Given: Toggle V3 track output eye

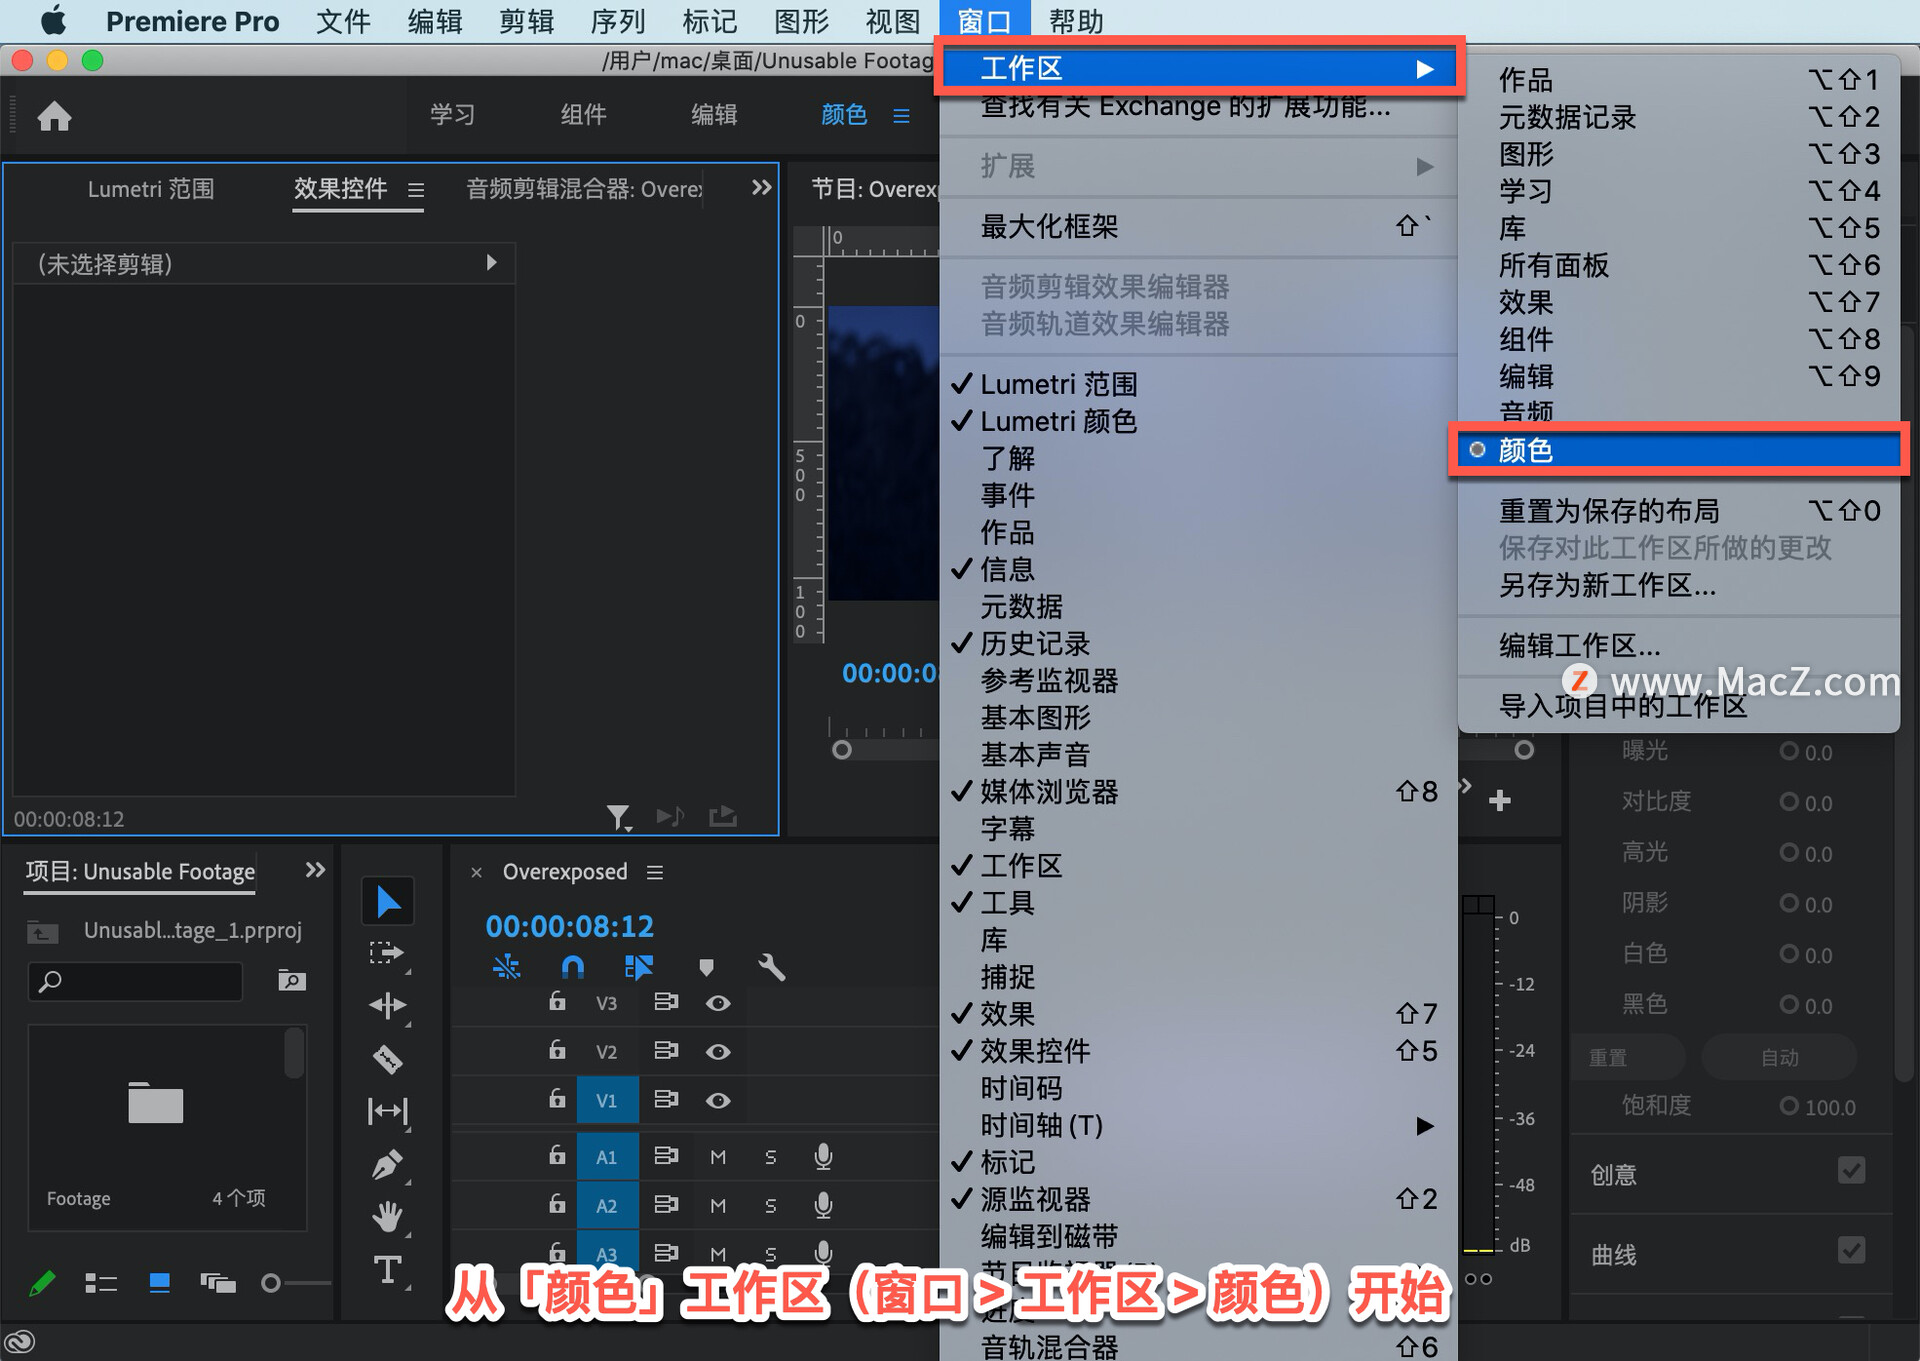Looking at the screenshot, I should click(x=718, y=1003).
